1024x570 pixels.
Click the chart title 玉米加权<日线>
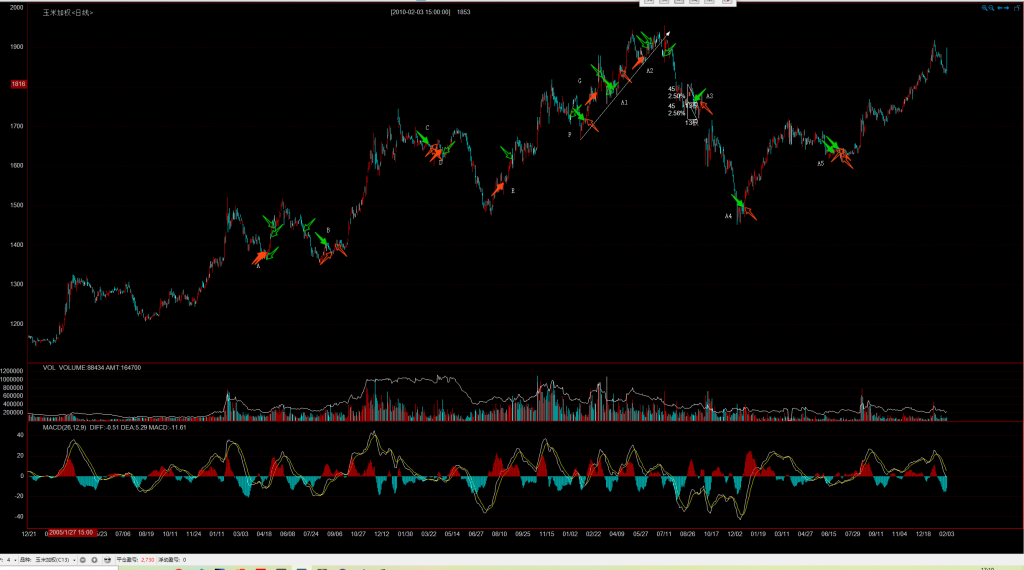[69, 12]
